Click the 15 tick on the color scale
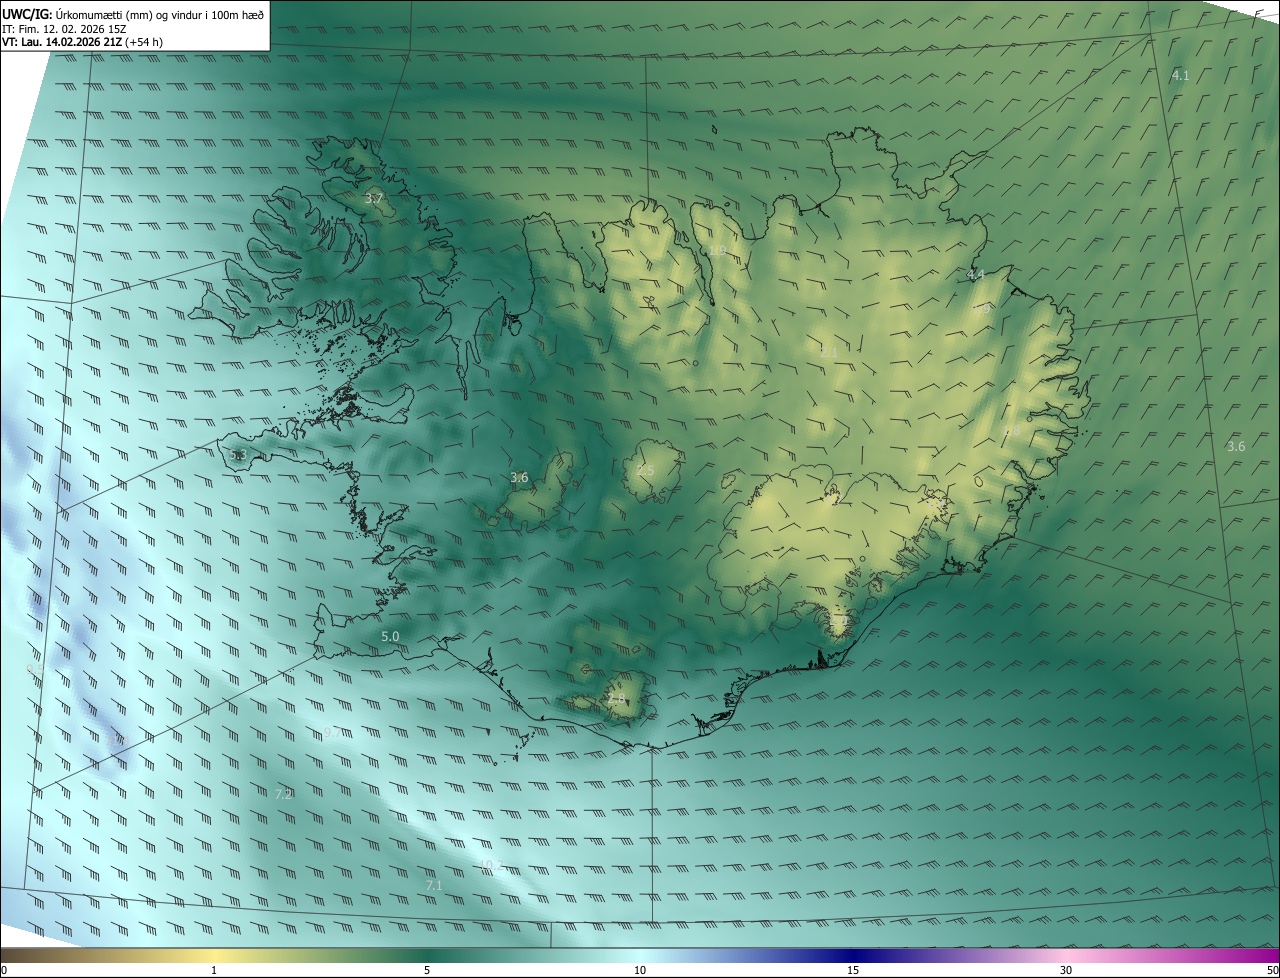1280x978 pixels. pyautogui.click(x=853, y=971)
